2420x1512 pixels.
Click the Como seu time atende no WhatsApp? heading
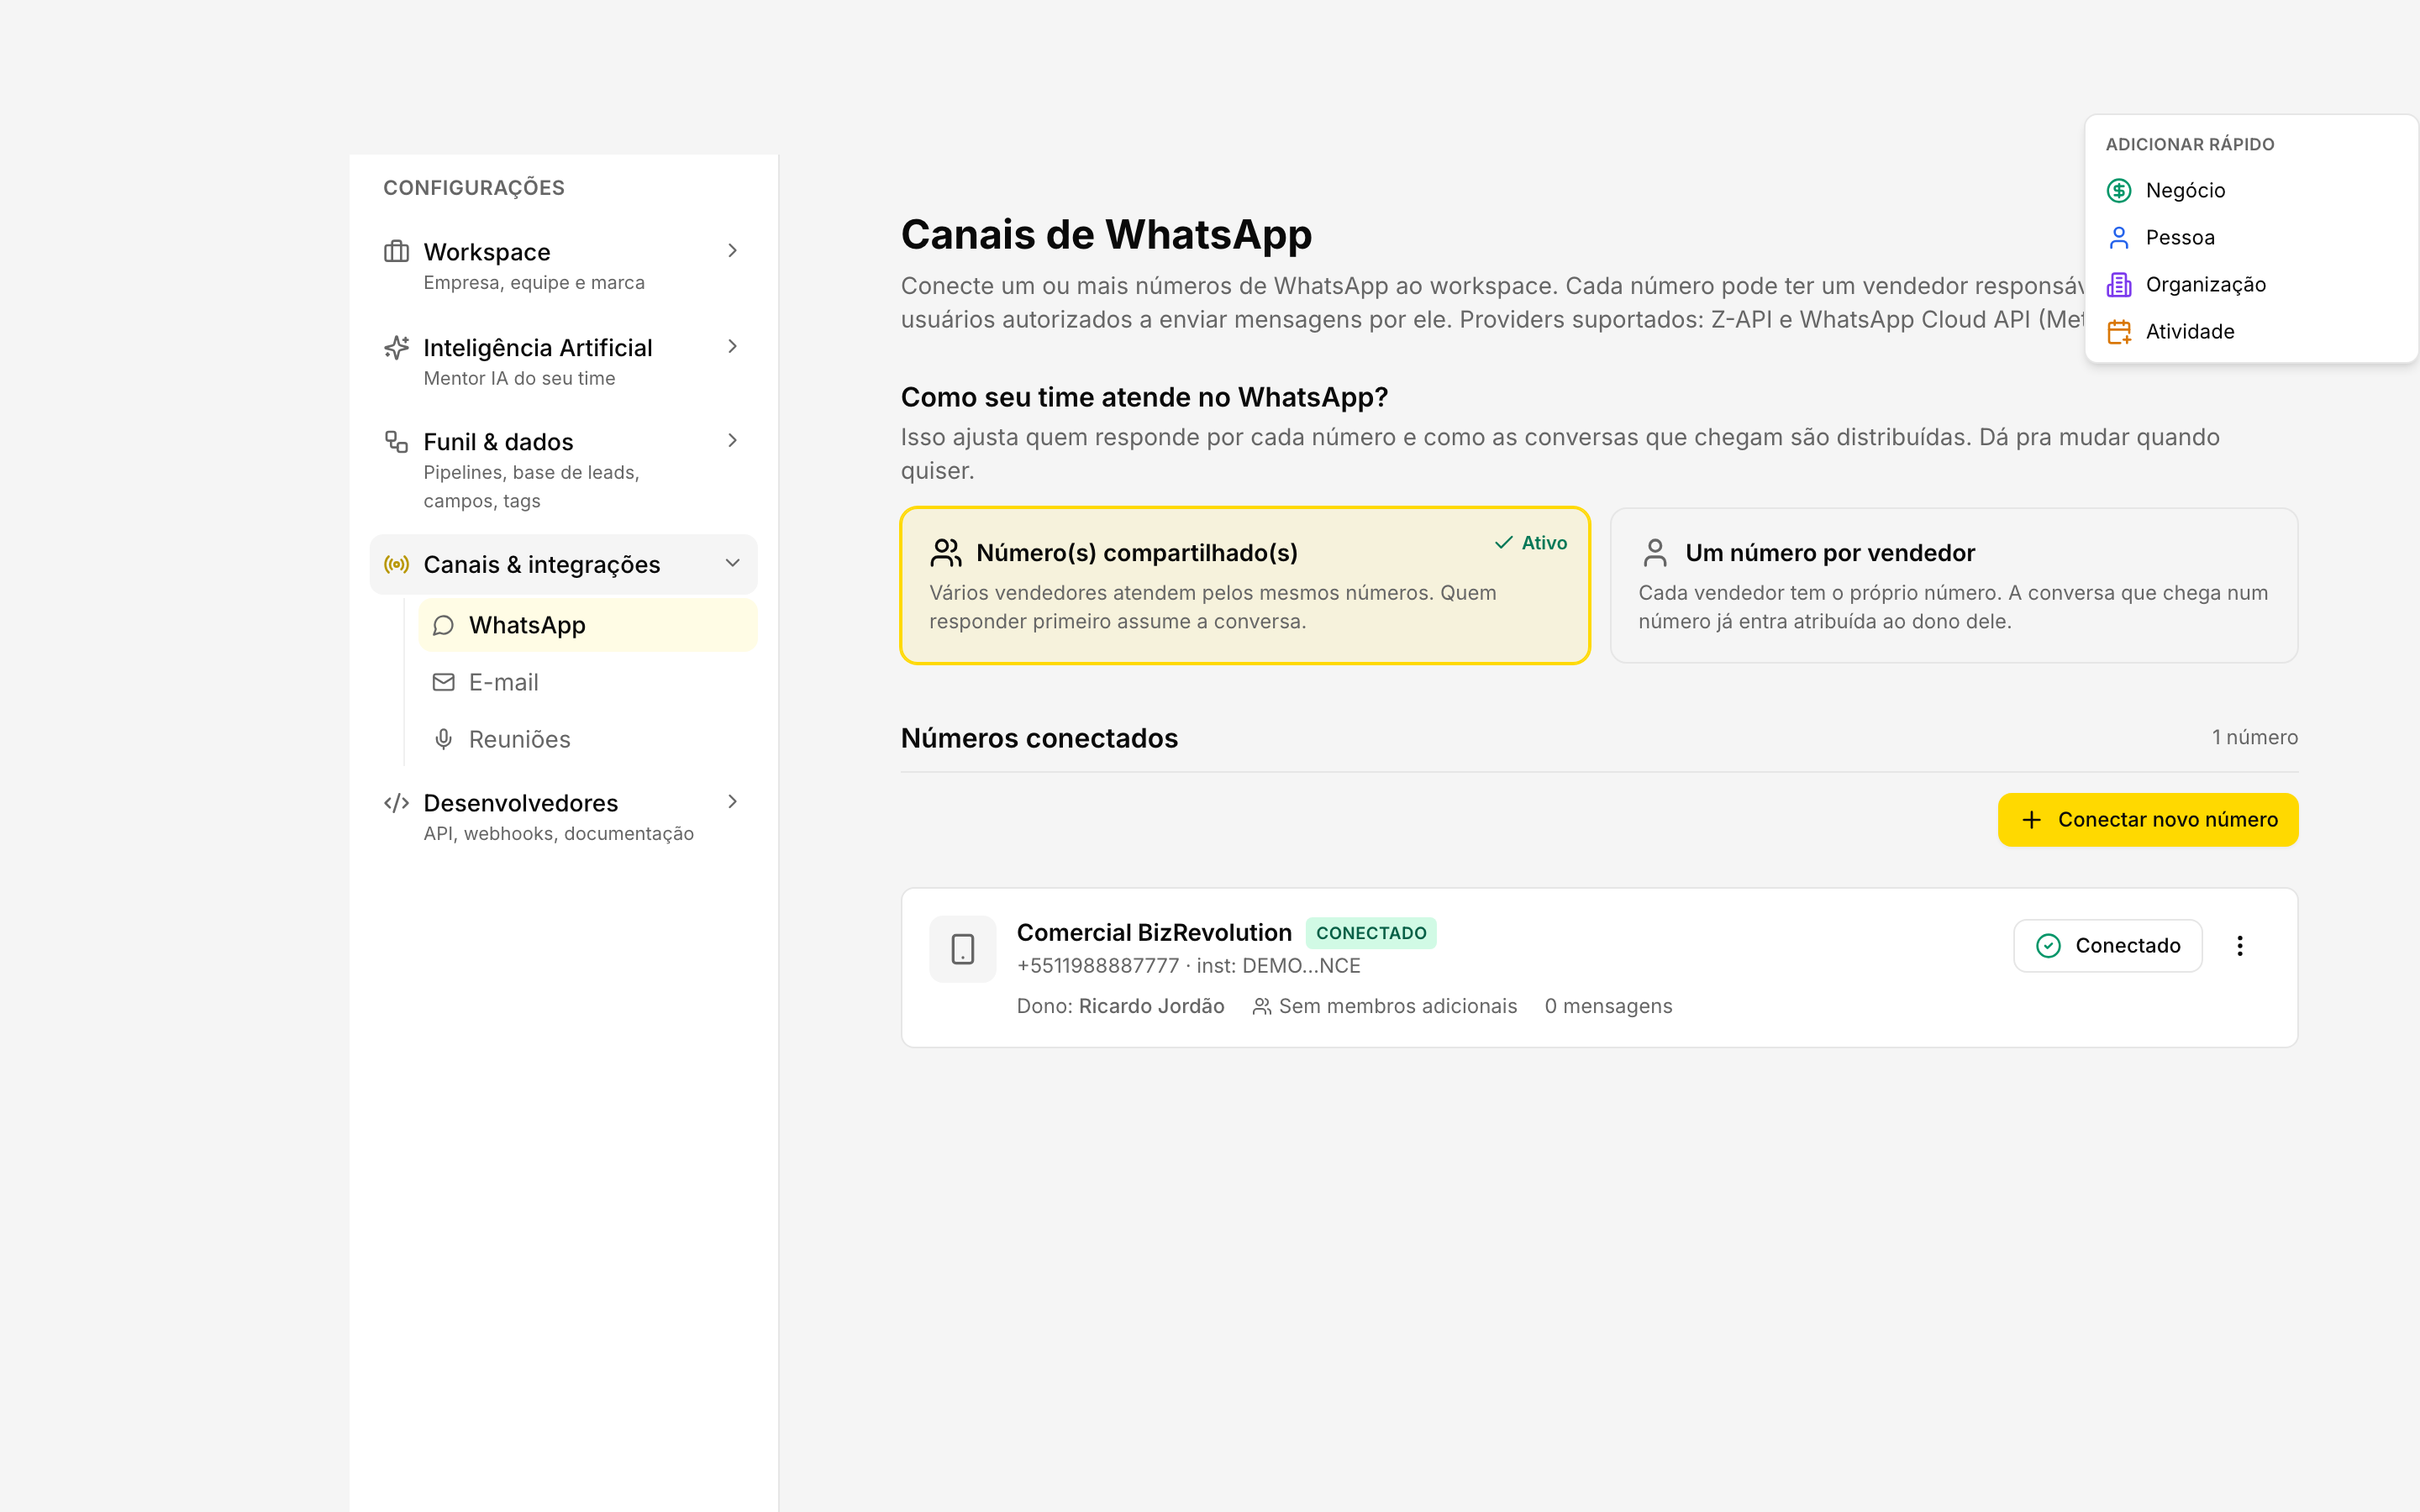[x=1144, y=397]
